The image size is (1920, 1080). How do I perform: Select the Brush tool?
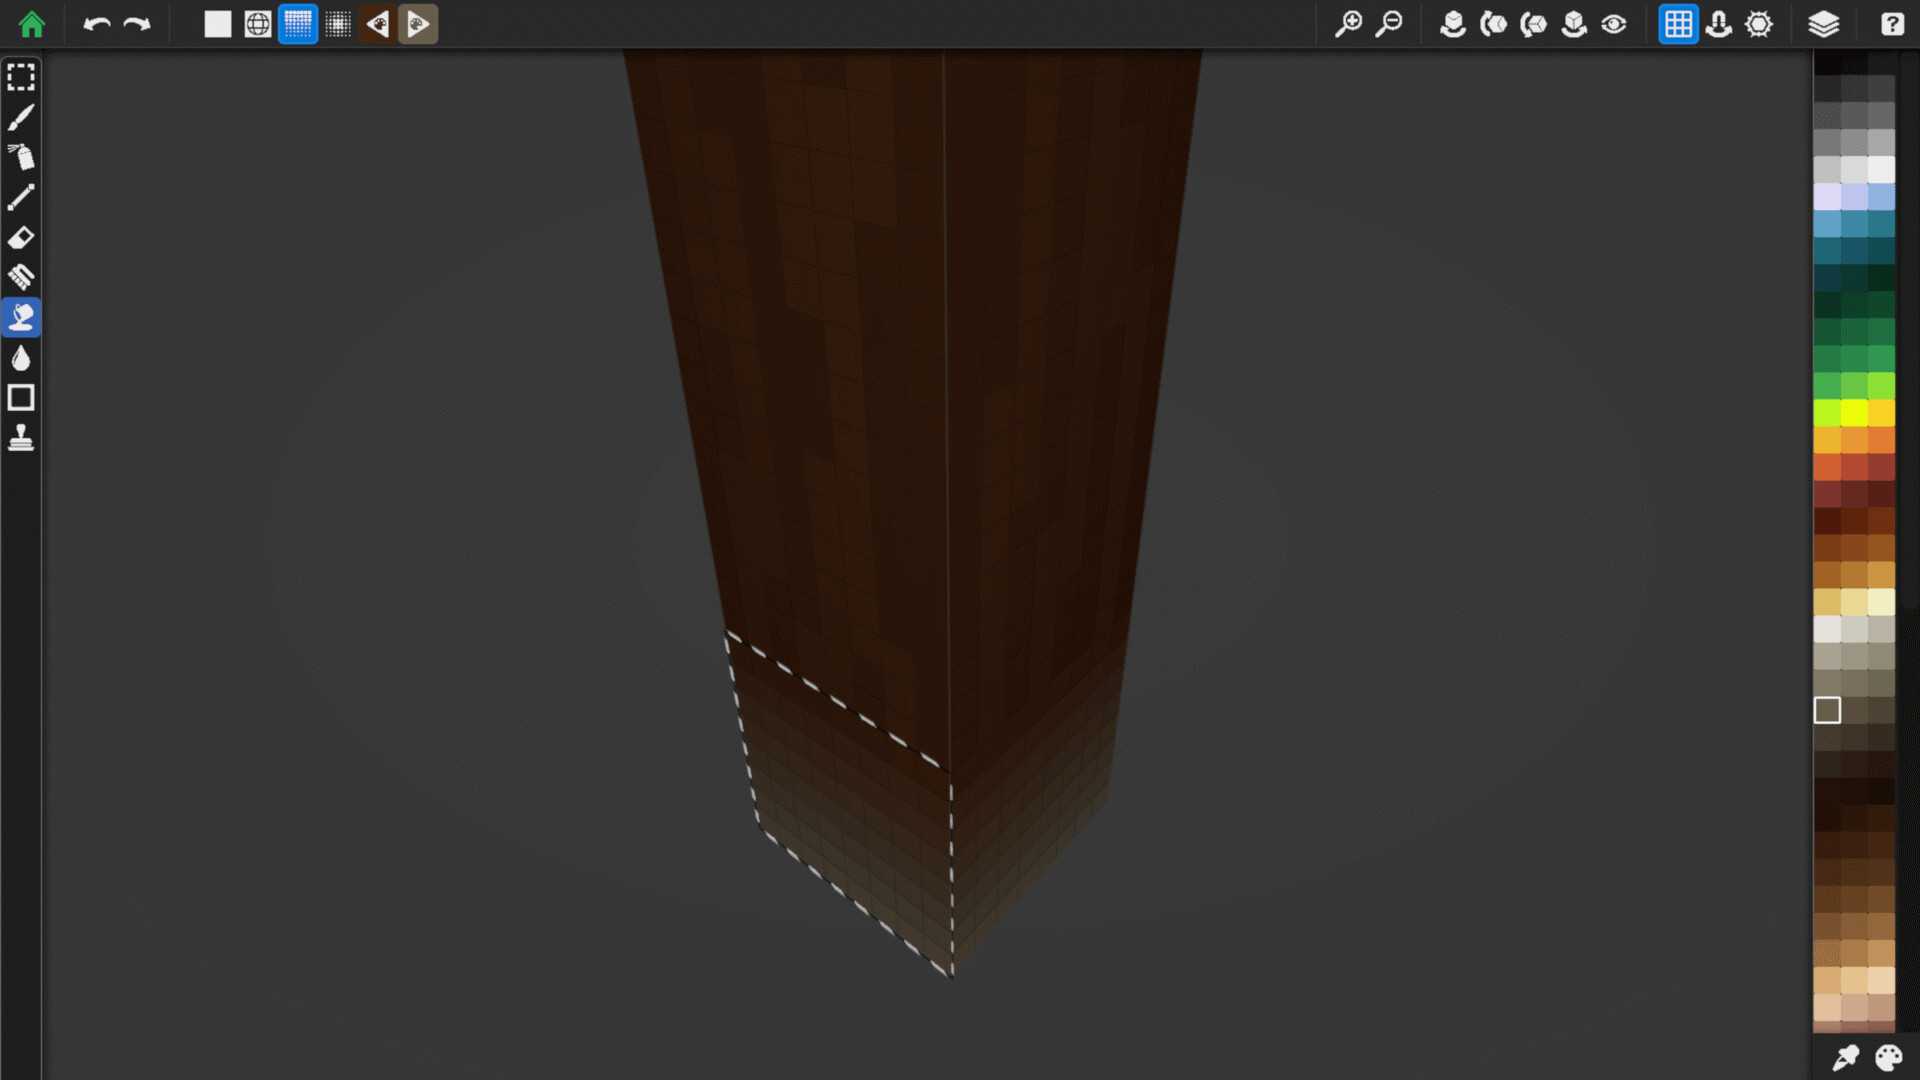coord(21,117)
